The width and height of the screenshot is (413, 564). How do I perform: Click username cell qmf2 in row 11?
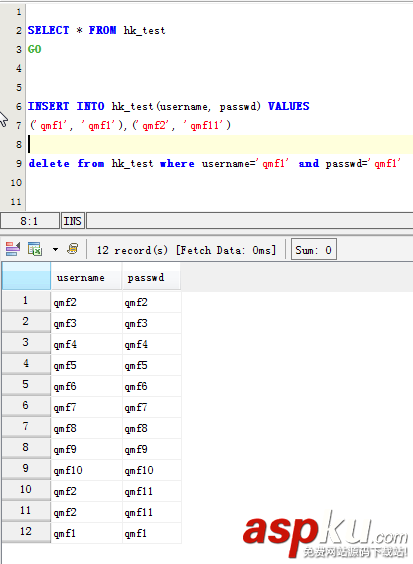(86, 512)
